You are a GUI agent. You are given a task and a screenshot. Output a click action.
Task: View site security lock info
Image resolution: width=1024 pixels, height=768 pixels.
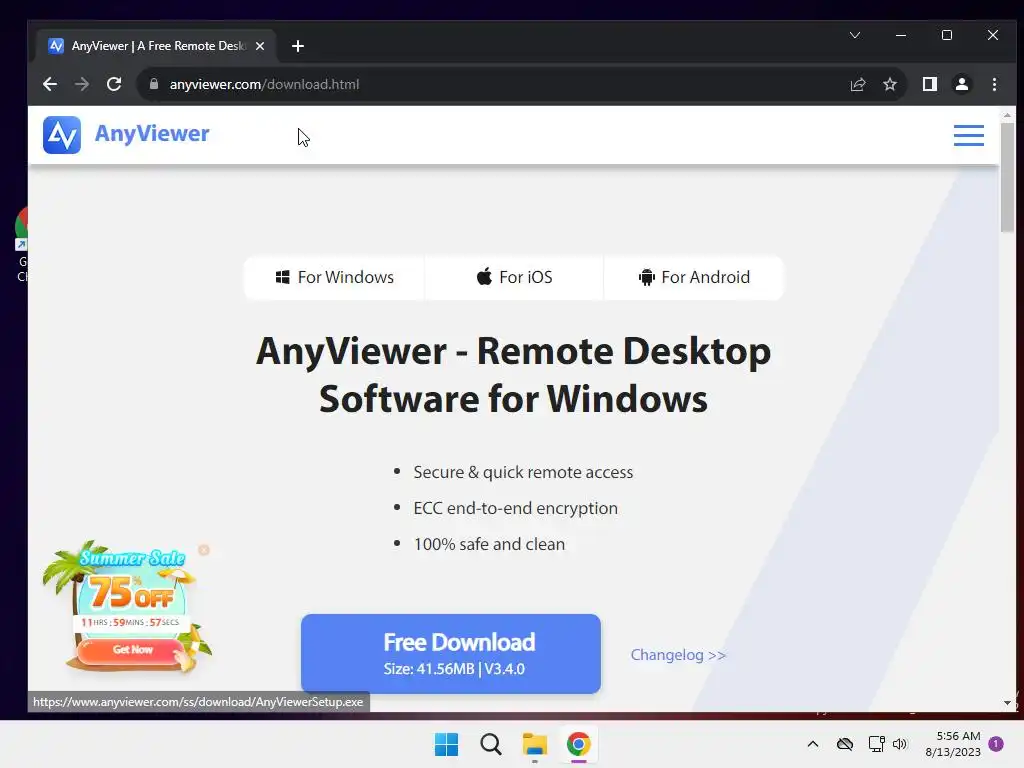coord(154,84)
